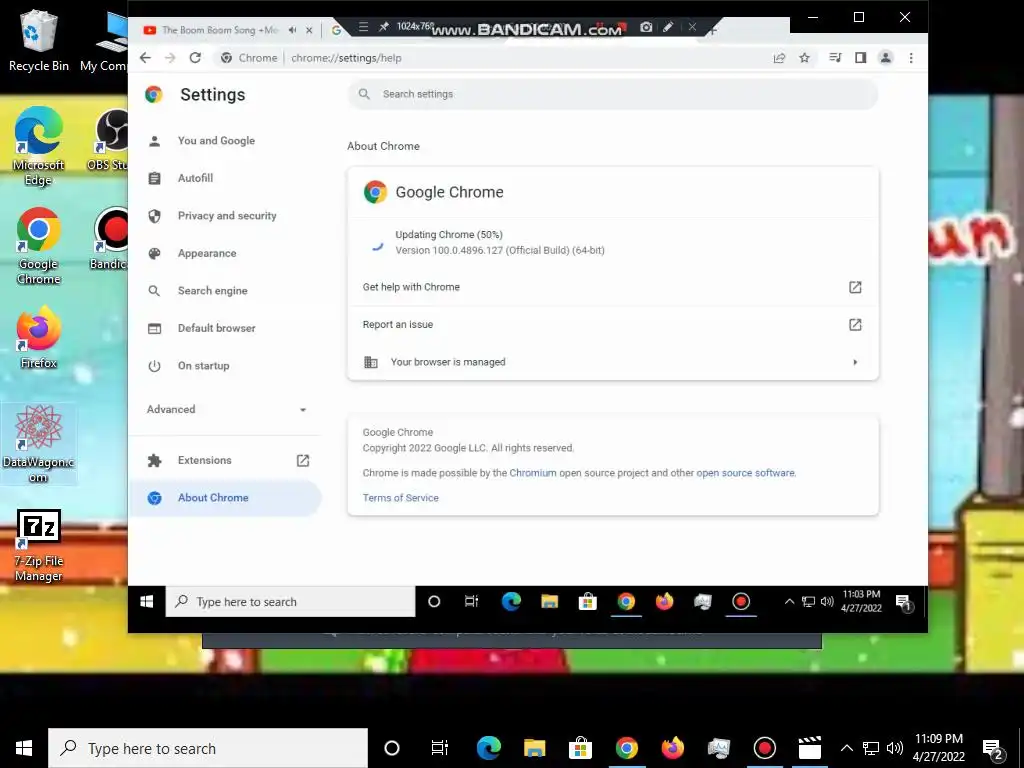Image resolution: width=1024 pixels, height=768 pixels.
Task: Click Firefox icon on inner recorded taskbar
Action: pyautogui.click(x=664, y=601)
